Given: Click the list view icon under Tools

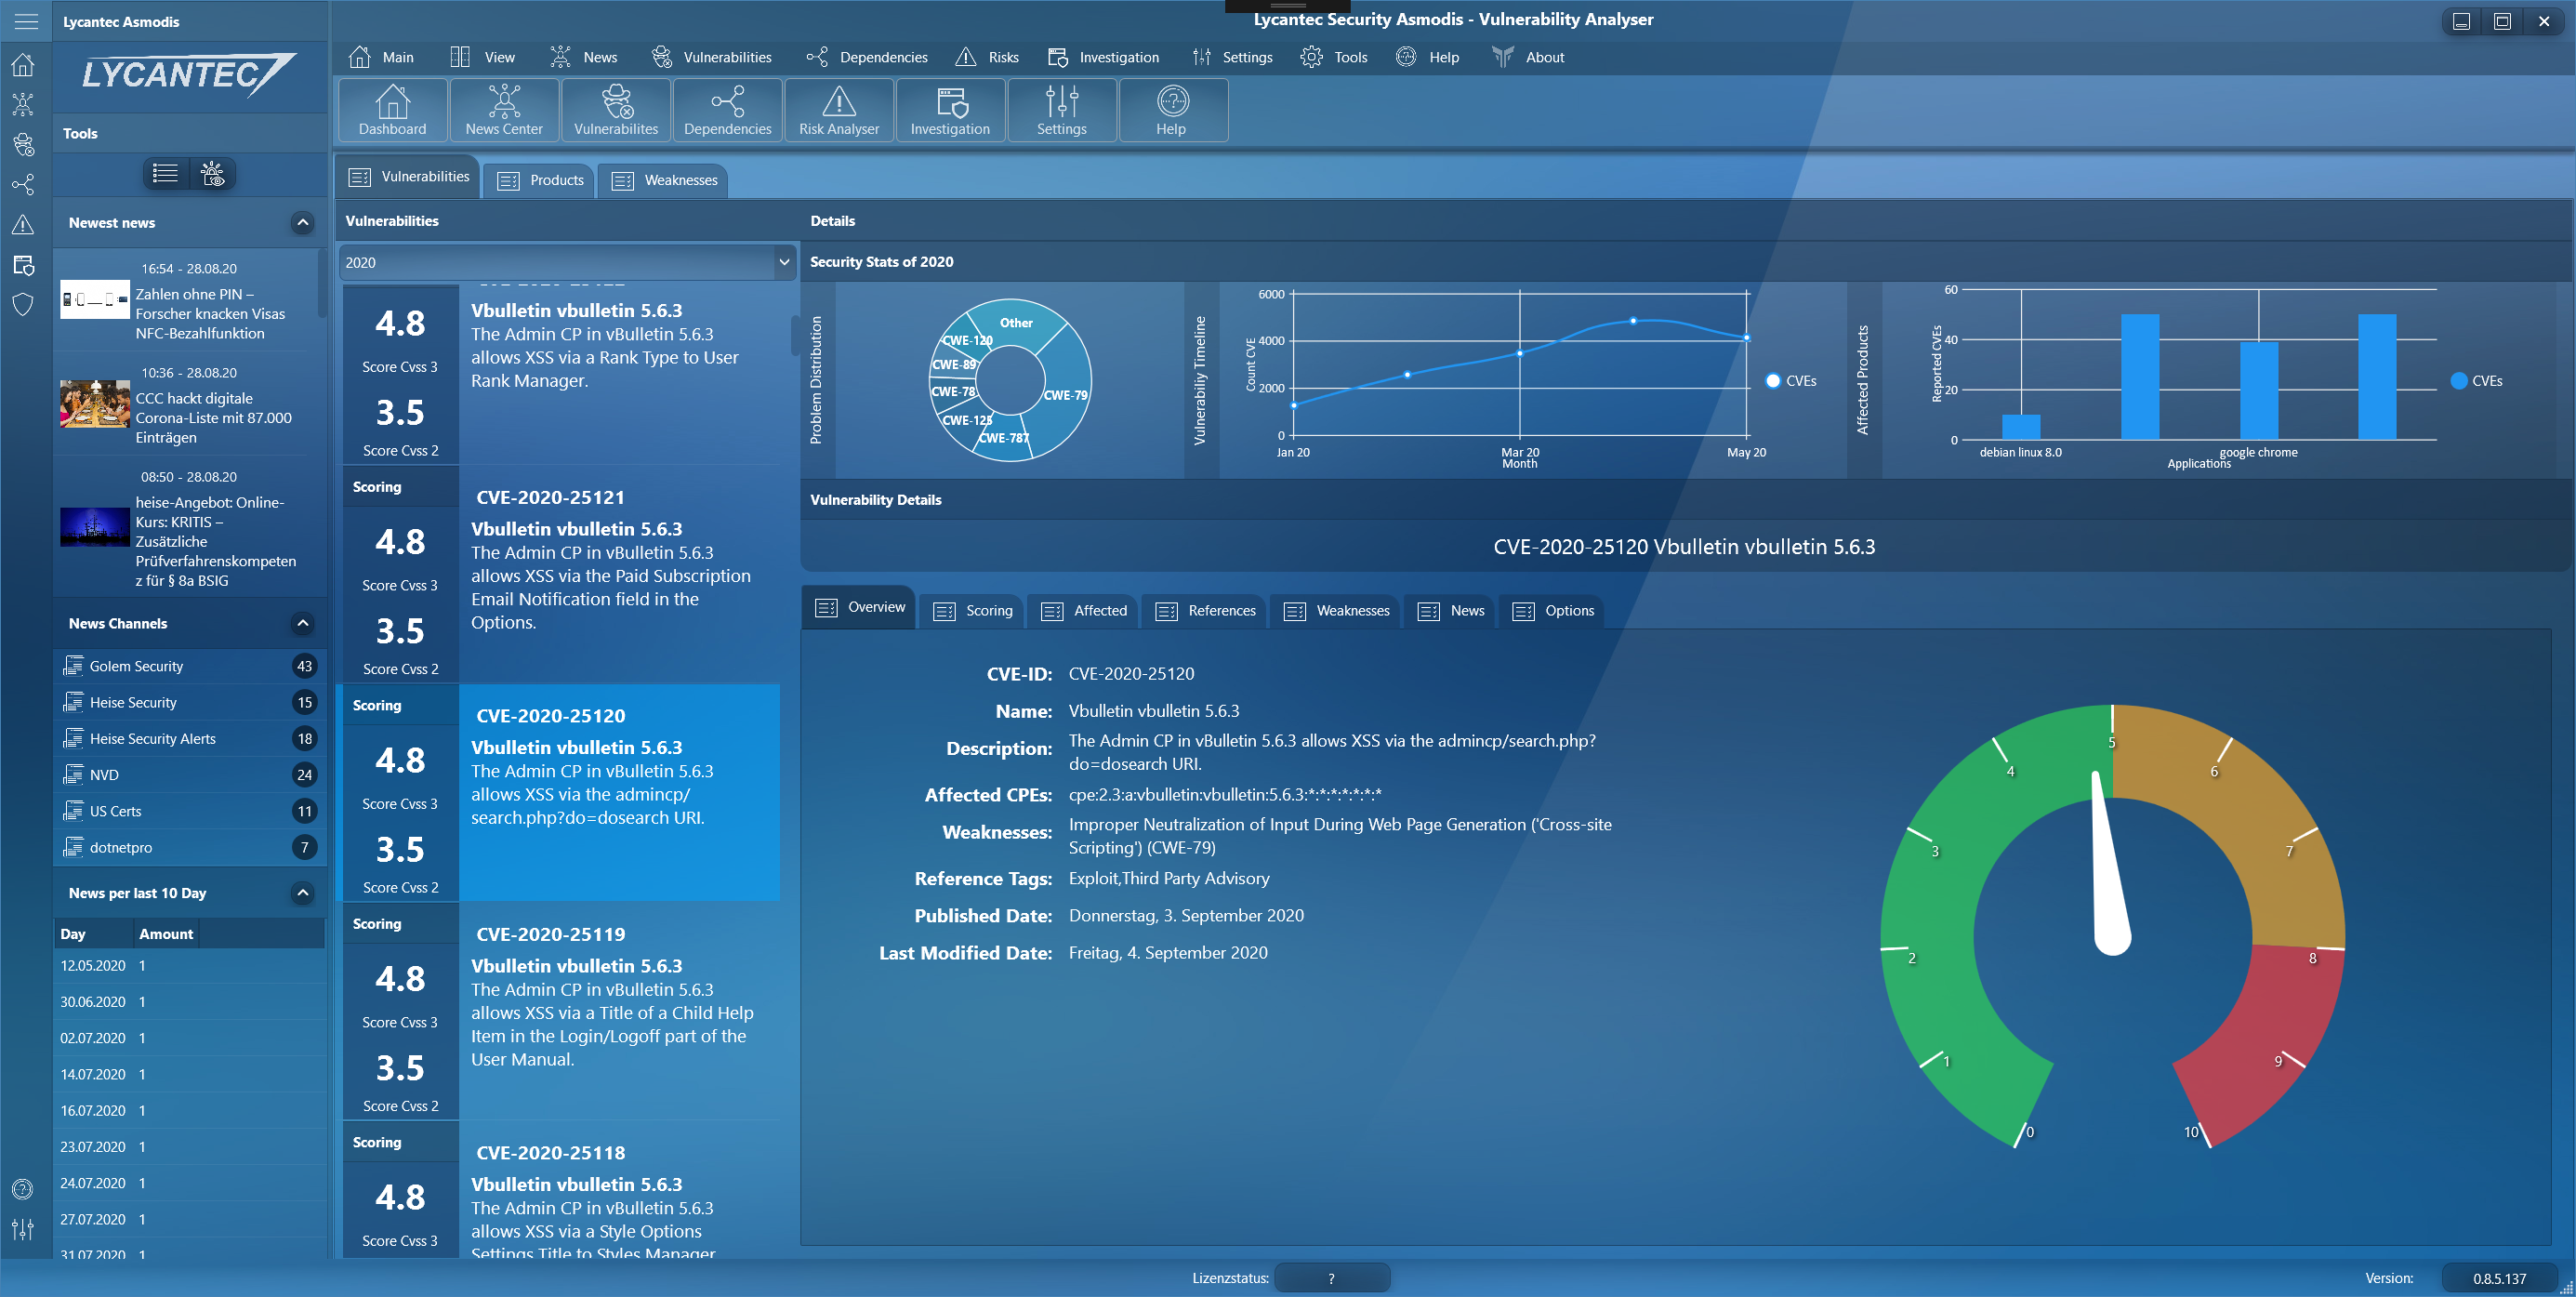Looking at the screenshot, I should click(166, 174).
